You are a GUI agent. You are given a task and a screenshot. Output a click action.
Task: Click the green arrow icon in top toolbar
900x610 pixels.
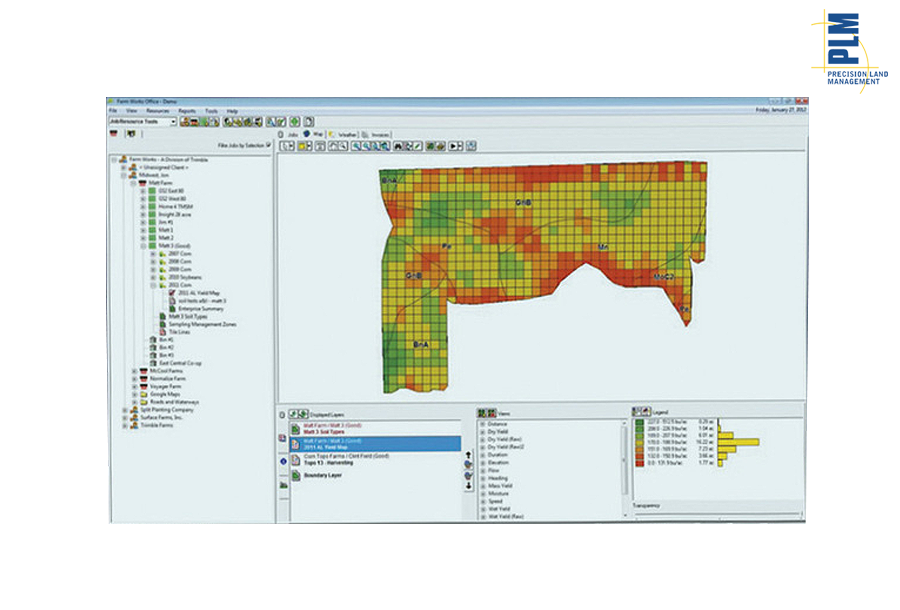(294, 122)
